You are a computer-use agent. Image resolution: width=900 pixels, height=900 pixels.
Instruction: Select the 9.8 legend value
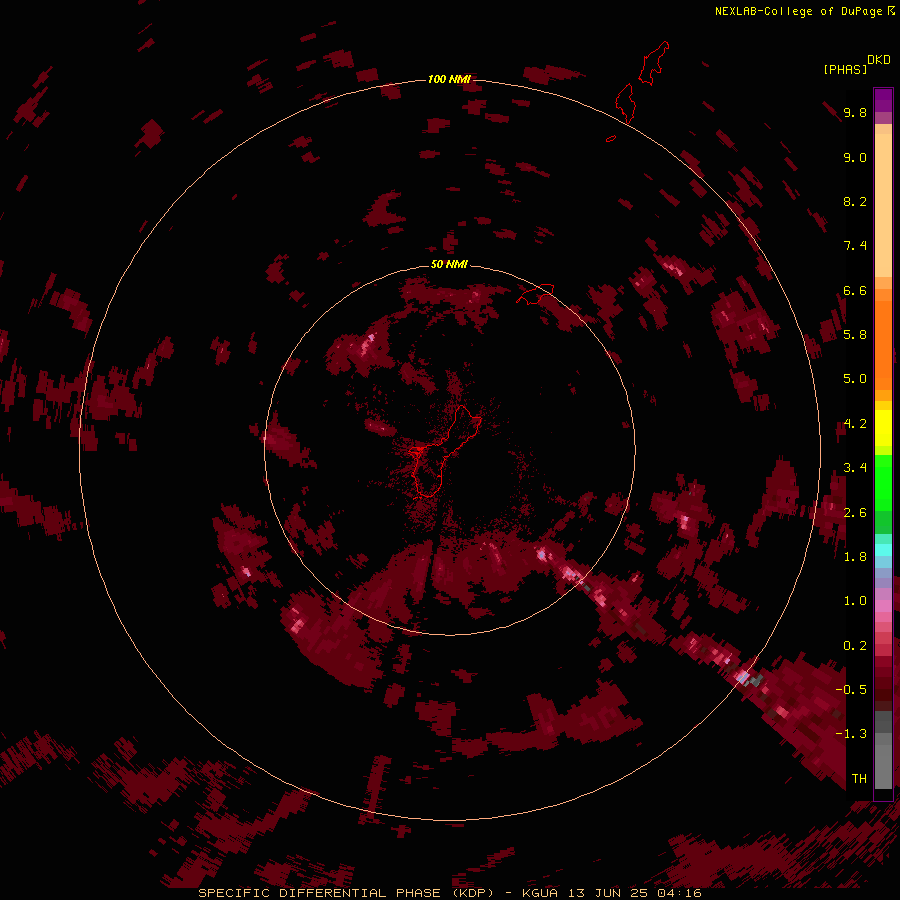pyautogui.click(x=855, y=112)
